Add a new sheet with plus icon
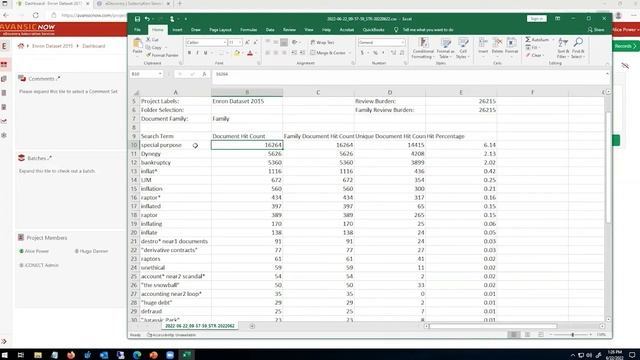The width and height of the screenshot is (640, 360). coord(252,326)
